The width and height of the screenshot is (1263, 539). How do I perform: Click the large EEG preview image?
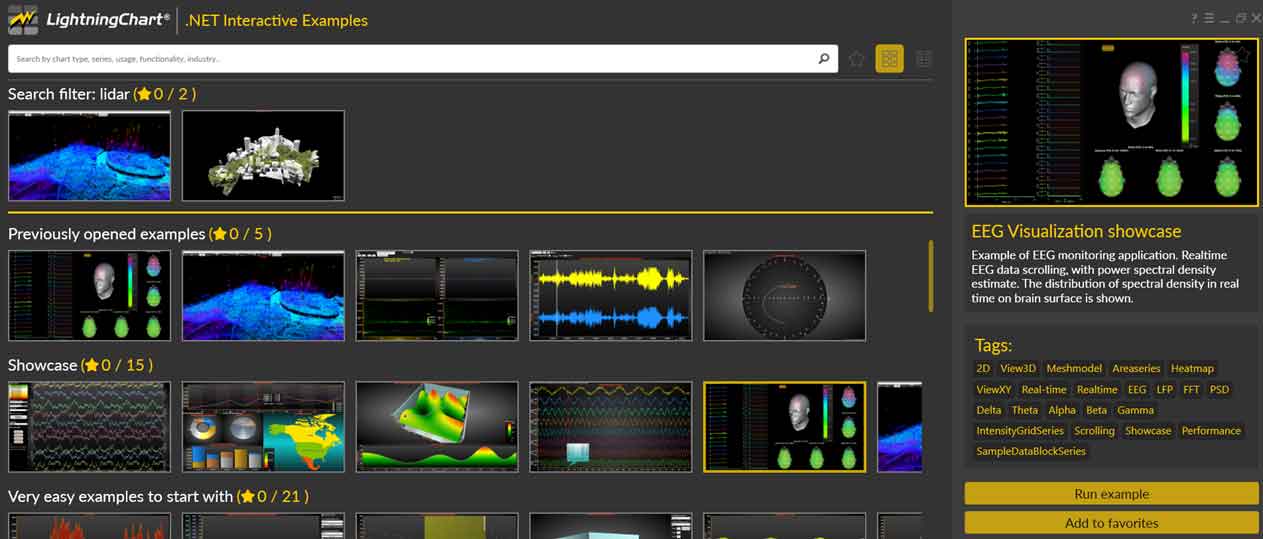pyautogui.click(x=1111, y=122)
